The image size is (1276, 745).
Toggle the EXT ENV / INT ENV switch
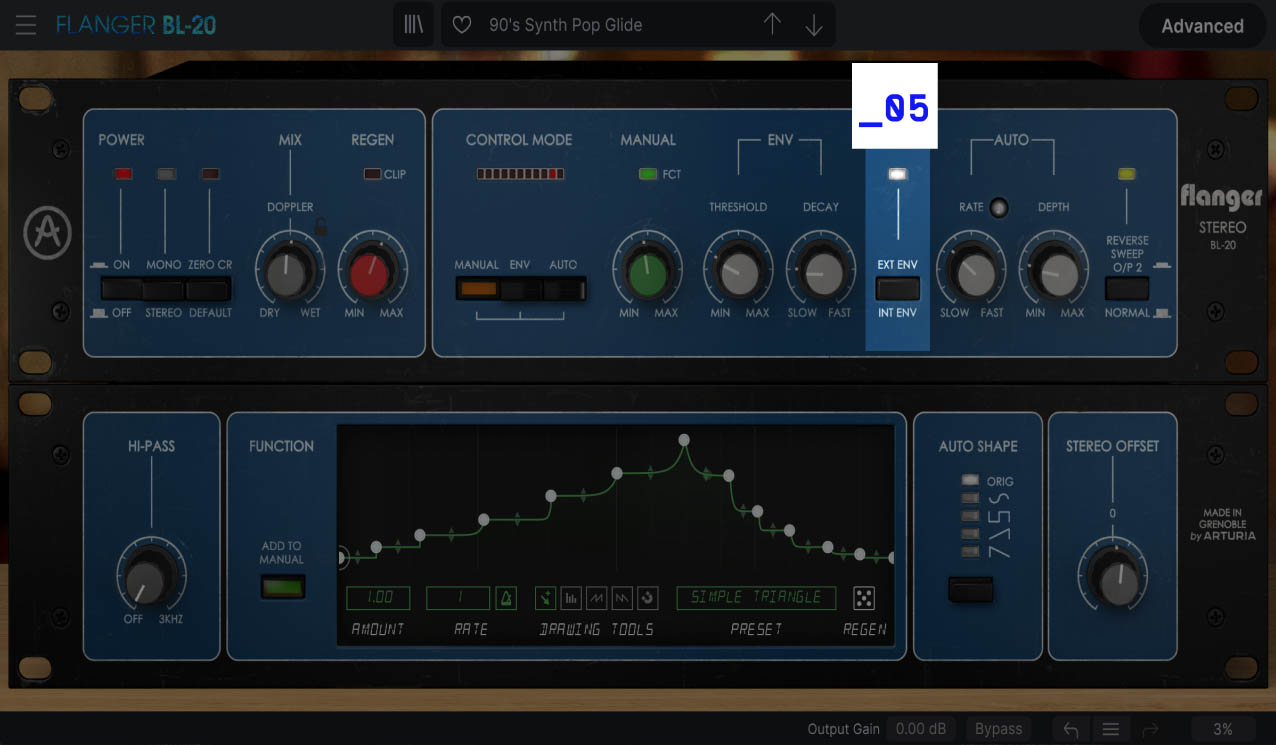click(x=897, y=289)
